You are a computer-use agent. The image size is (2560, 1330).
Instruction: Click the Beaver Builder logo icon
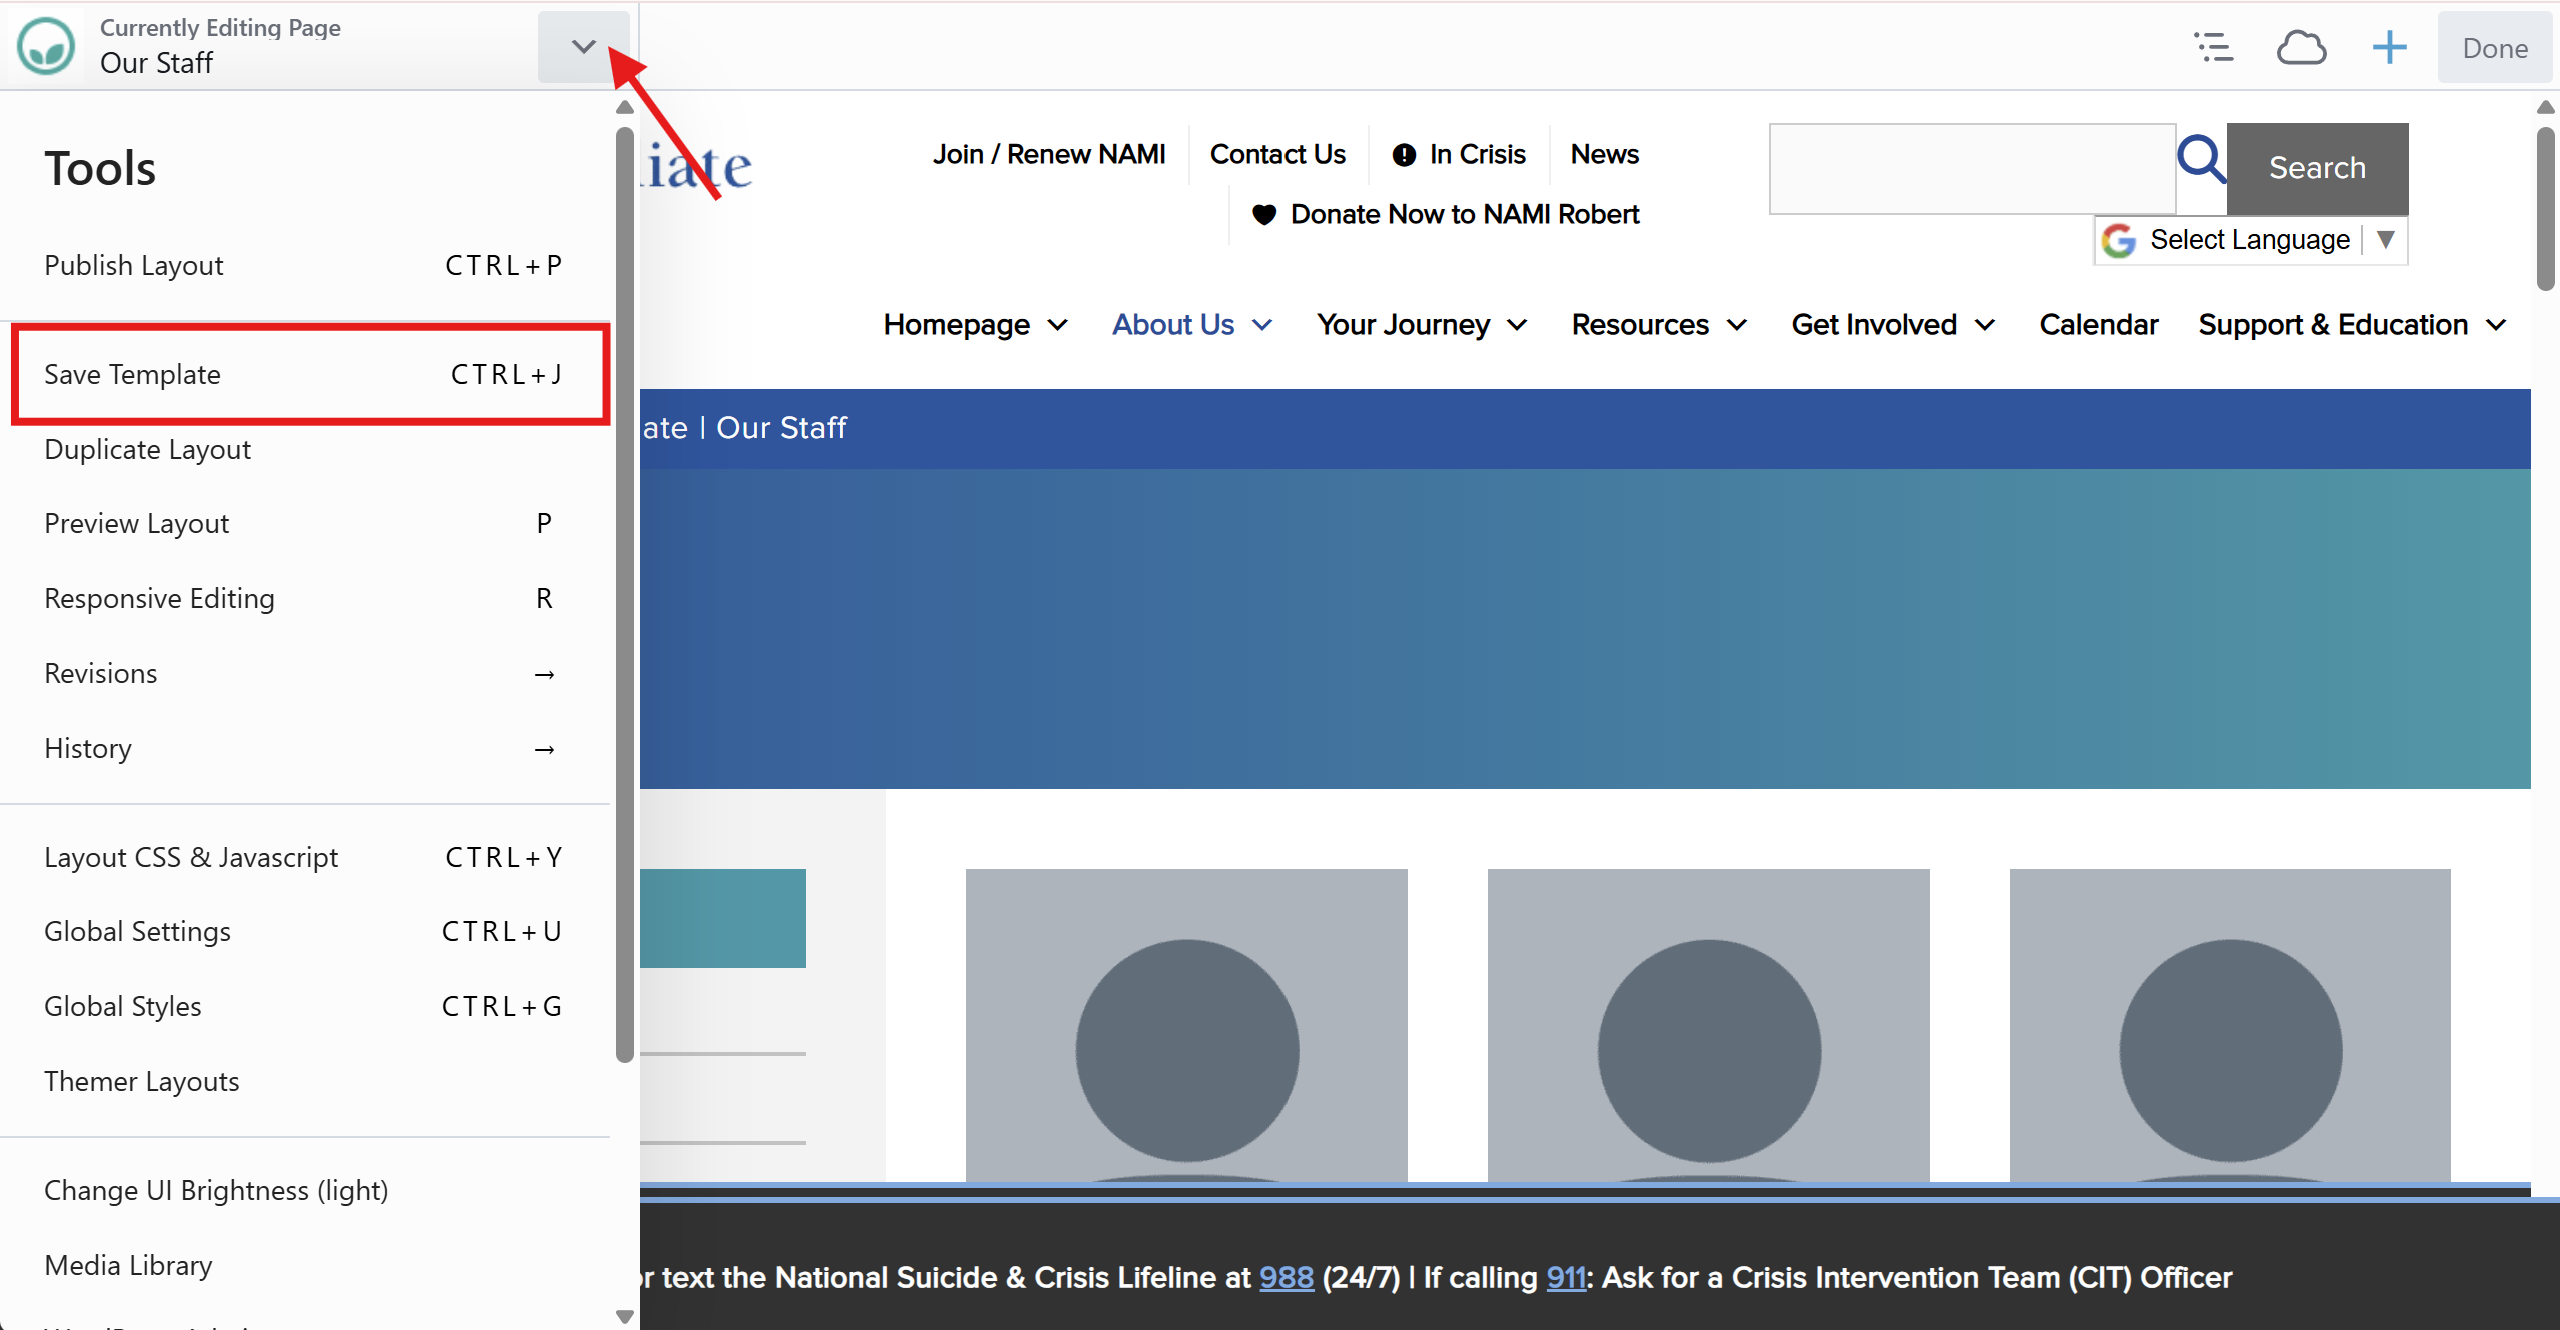46,46
